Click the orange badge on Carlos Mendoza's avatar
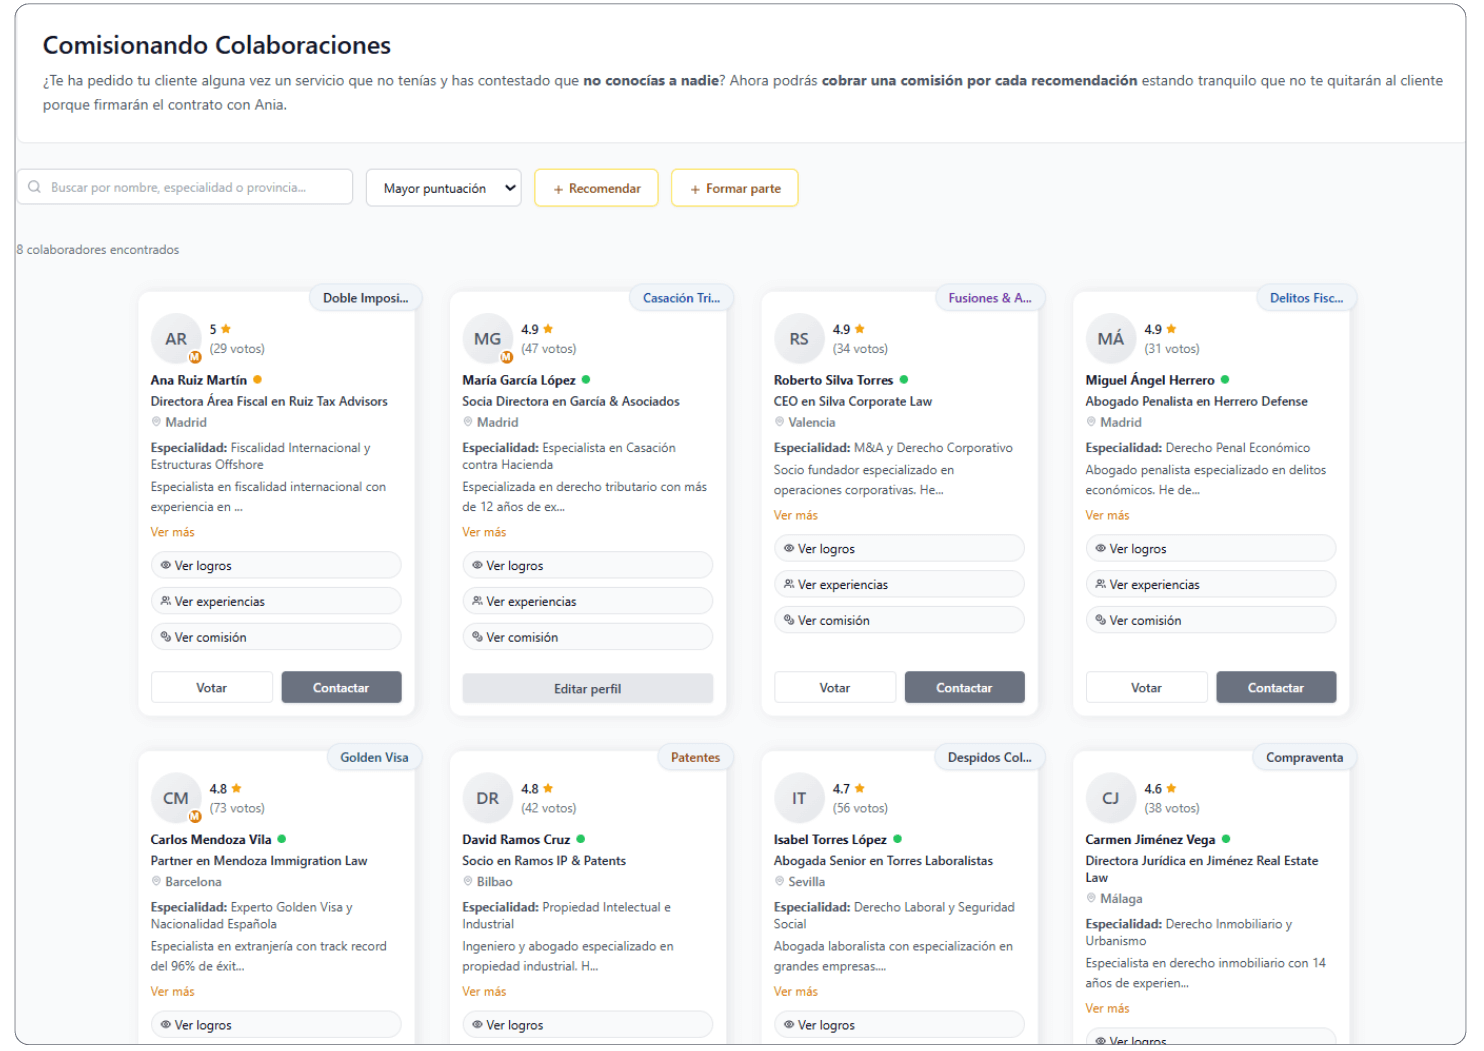The width and height of the screenshot is (1484, 1051). 195,816
